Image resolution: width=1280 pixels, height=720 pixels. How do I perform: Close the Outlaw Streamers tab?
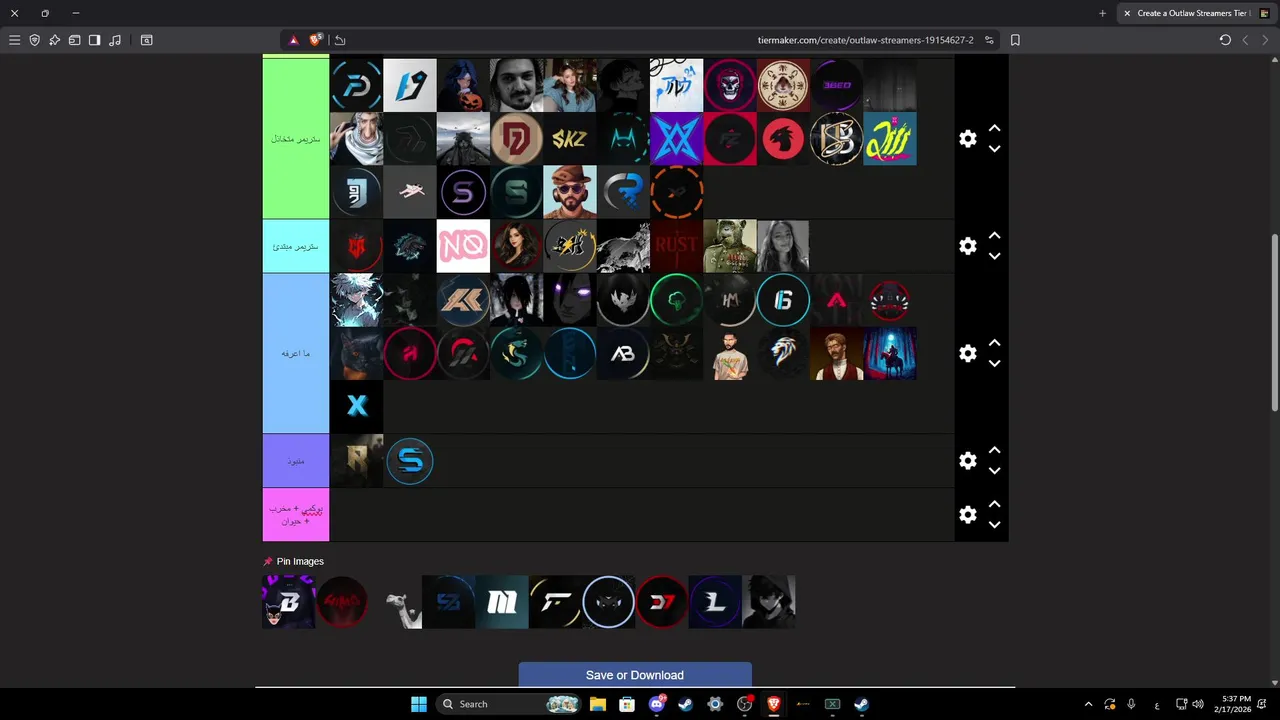[x=1127, y=13]
